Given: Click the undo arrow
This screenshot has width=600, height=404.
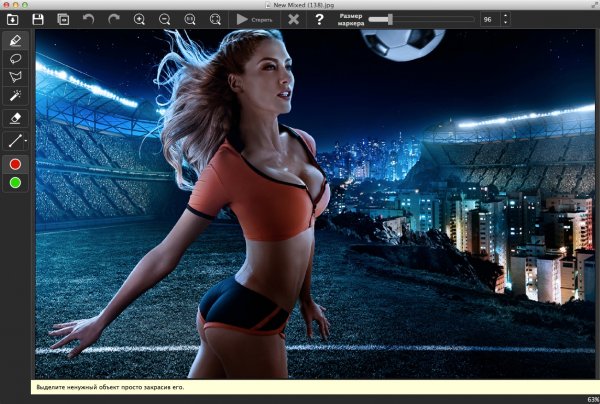Looking at the screenshot, I should [88, 19].
